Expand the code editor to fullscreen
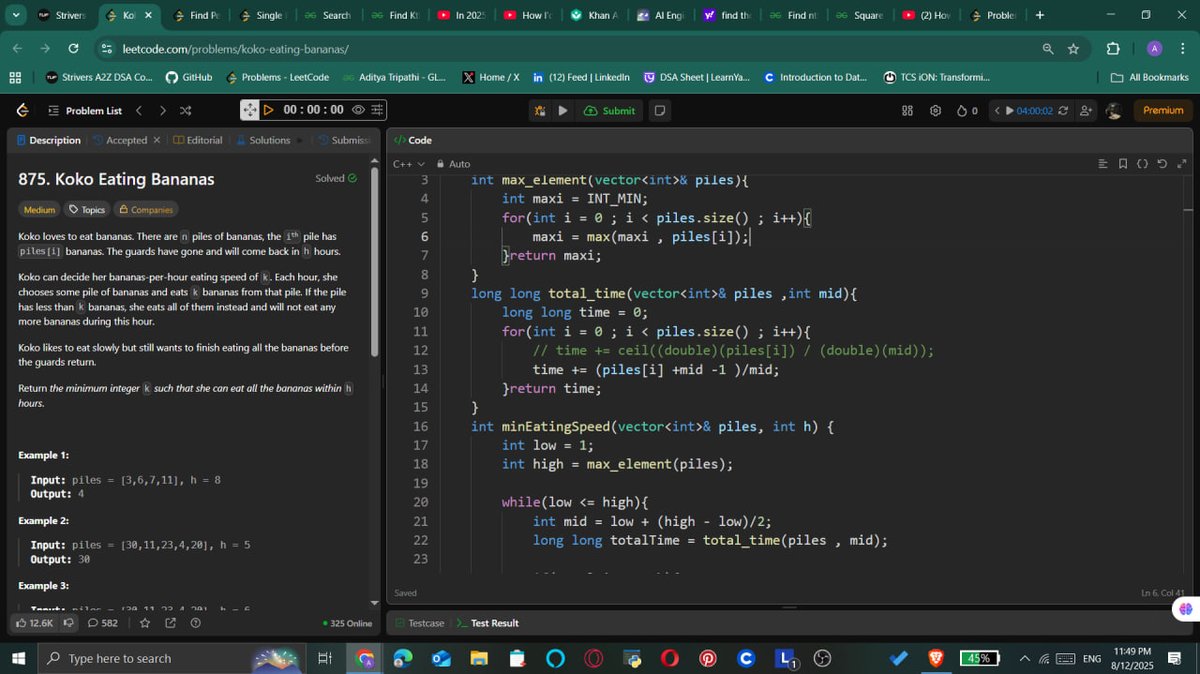1200x674 pixels. coord(1182,164)
